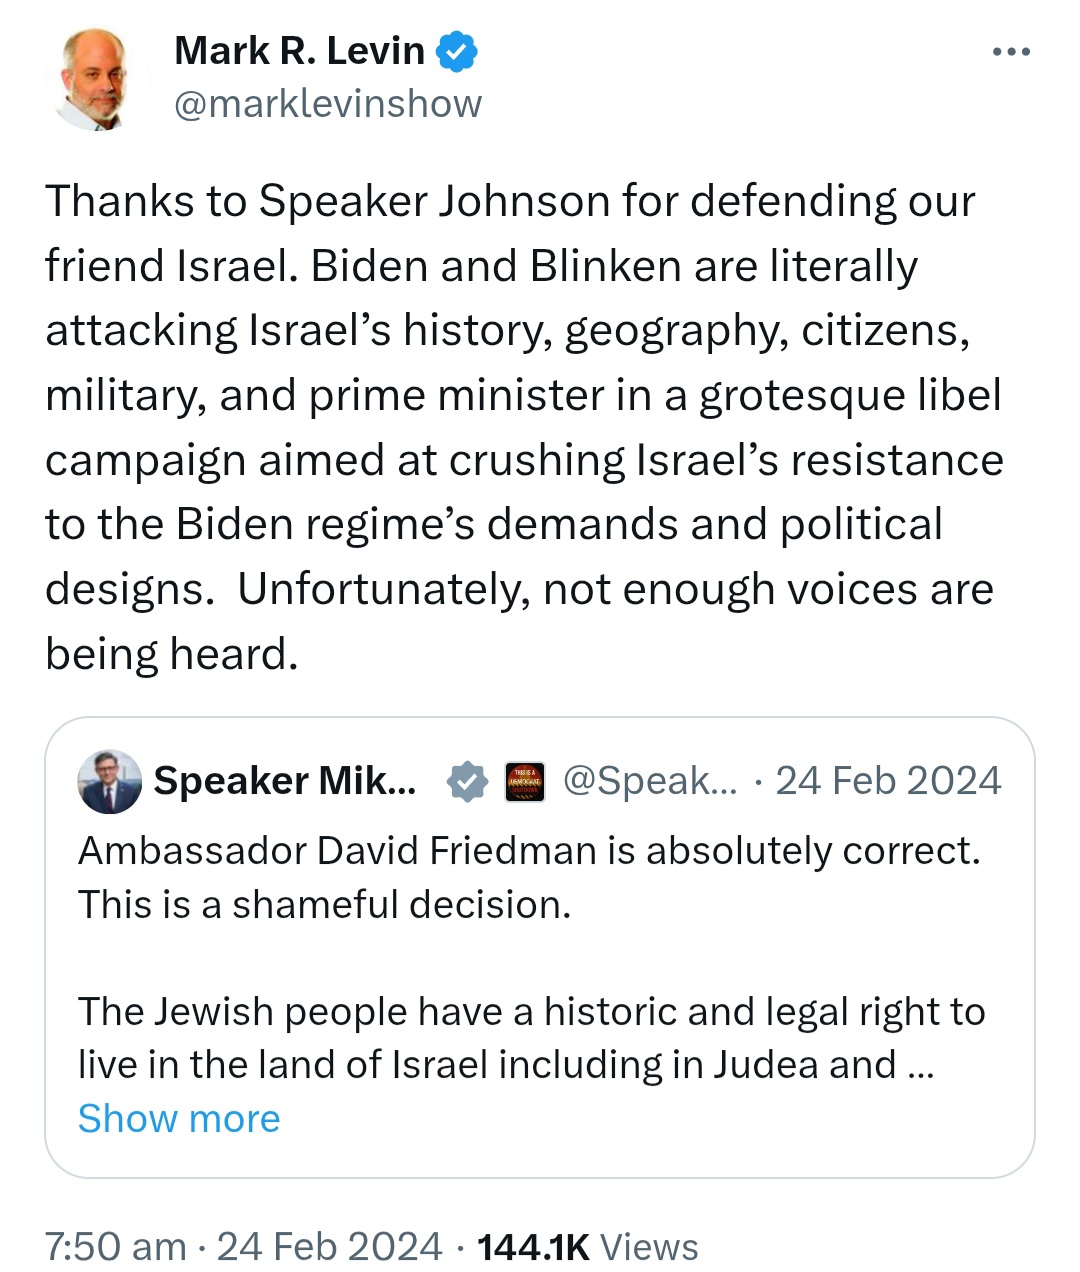The height and width of the screenshot is (1272, 1080).
Task: Click 'This is a shameful decision.' line
Action: click(325, 905)
